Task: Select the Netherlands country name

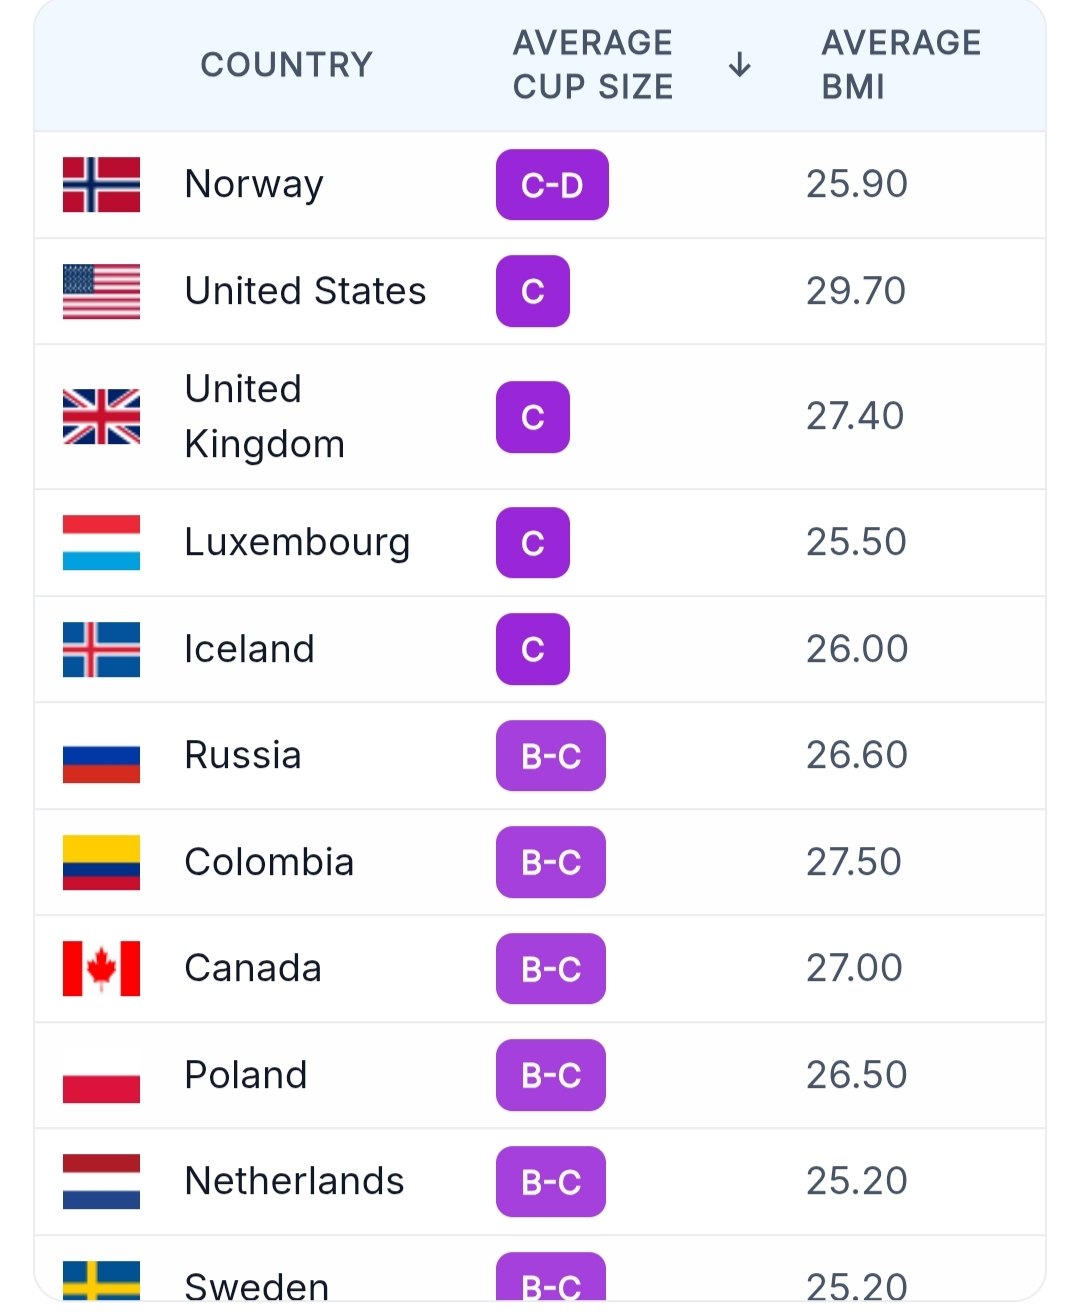Action: (x=294, y=1181)
